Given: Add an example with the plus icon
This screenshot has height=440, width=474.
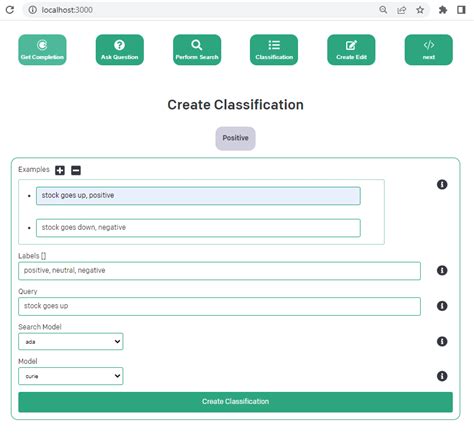Looking at the screenshot, I should [x=60, y=170].
